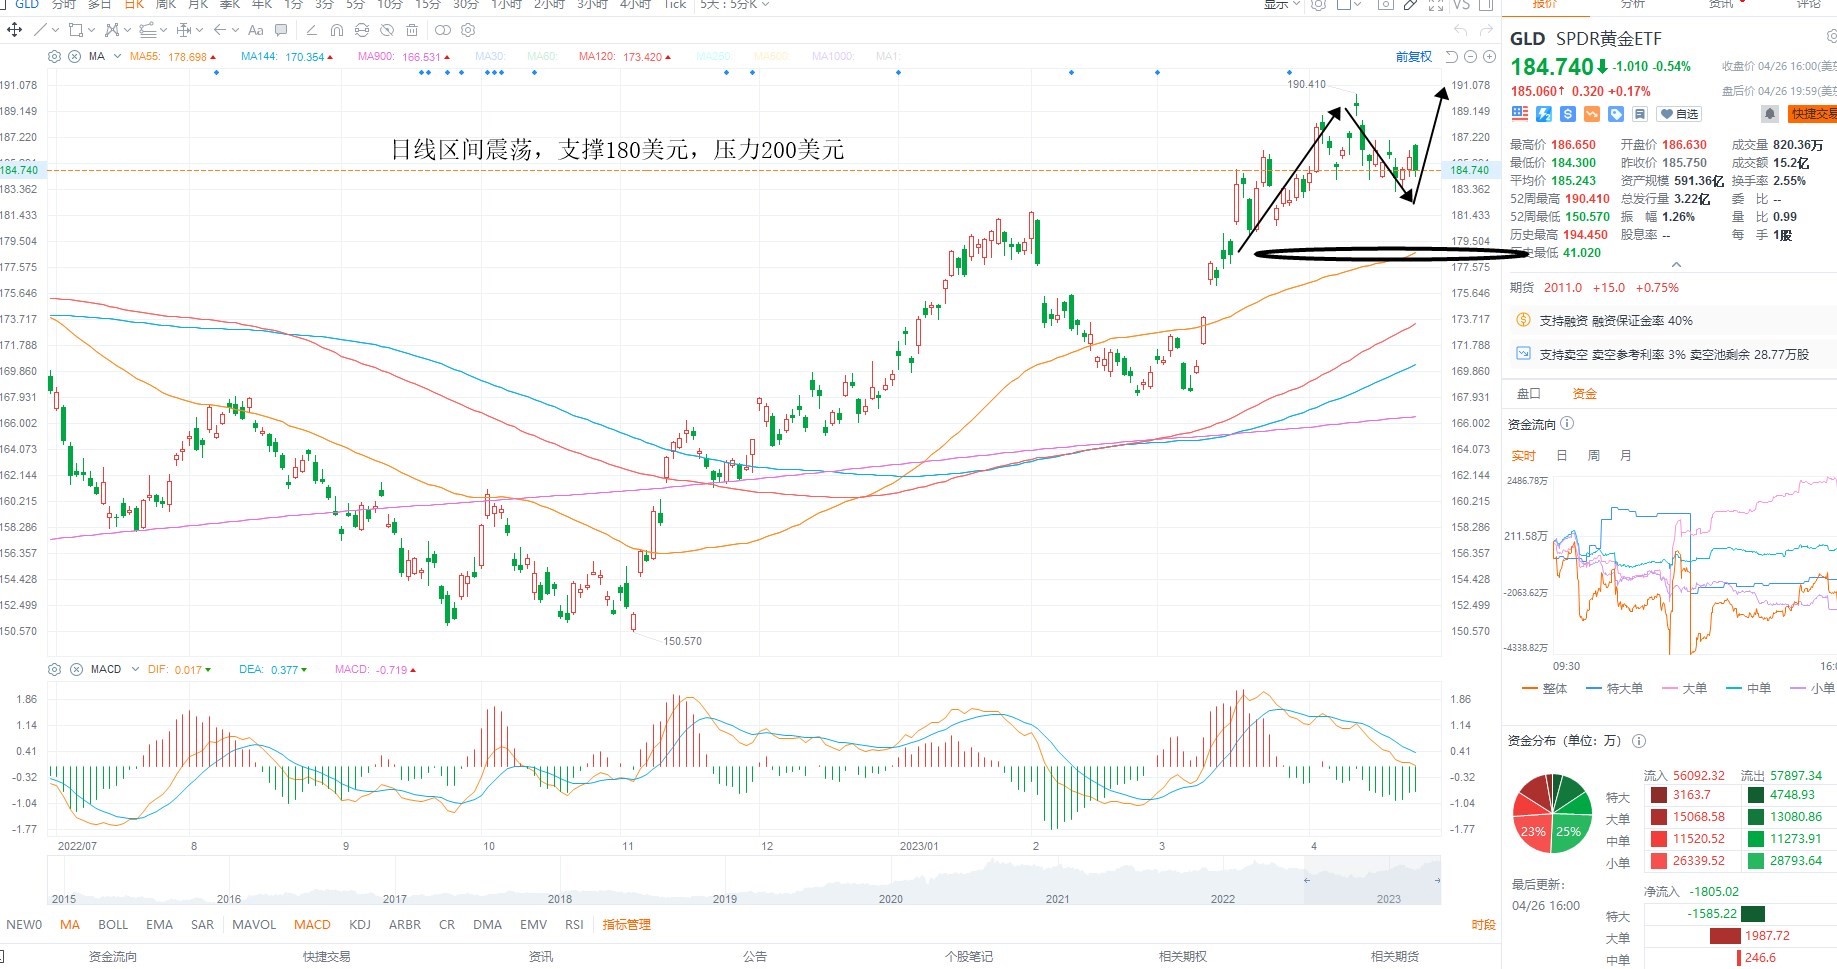This screenshot has width=1837, height=969.
Task: Zoom out chart with minus circle icon
Action: (x=1471, y=57)
